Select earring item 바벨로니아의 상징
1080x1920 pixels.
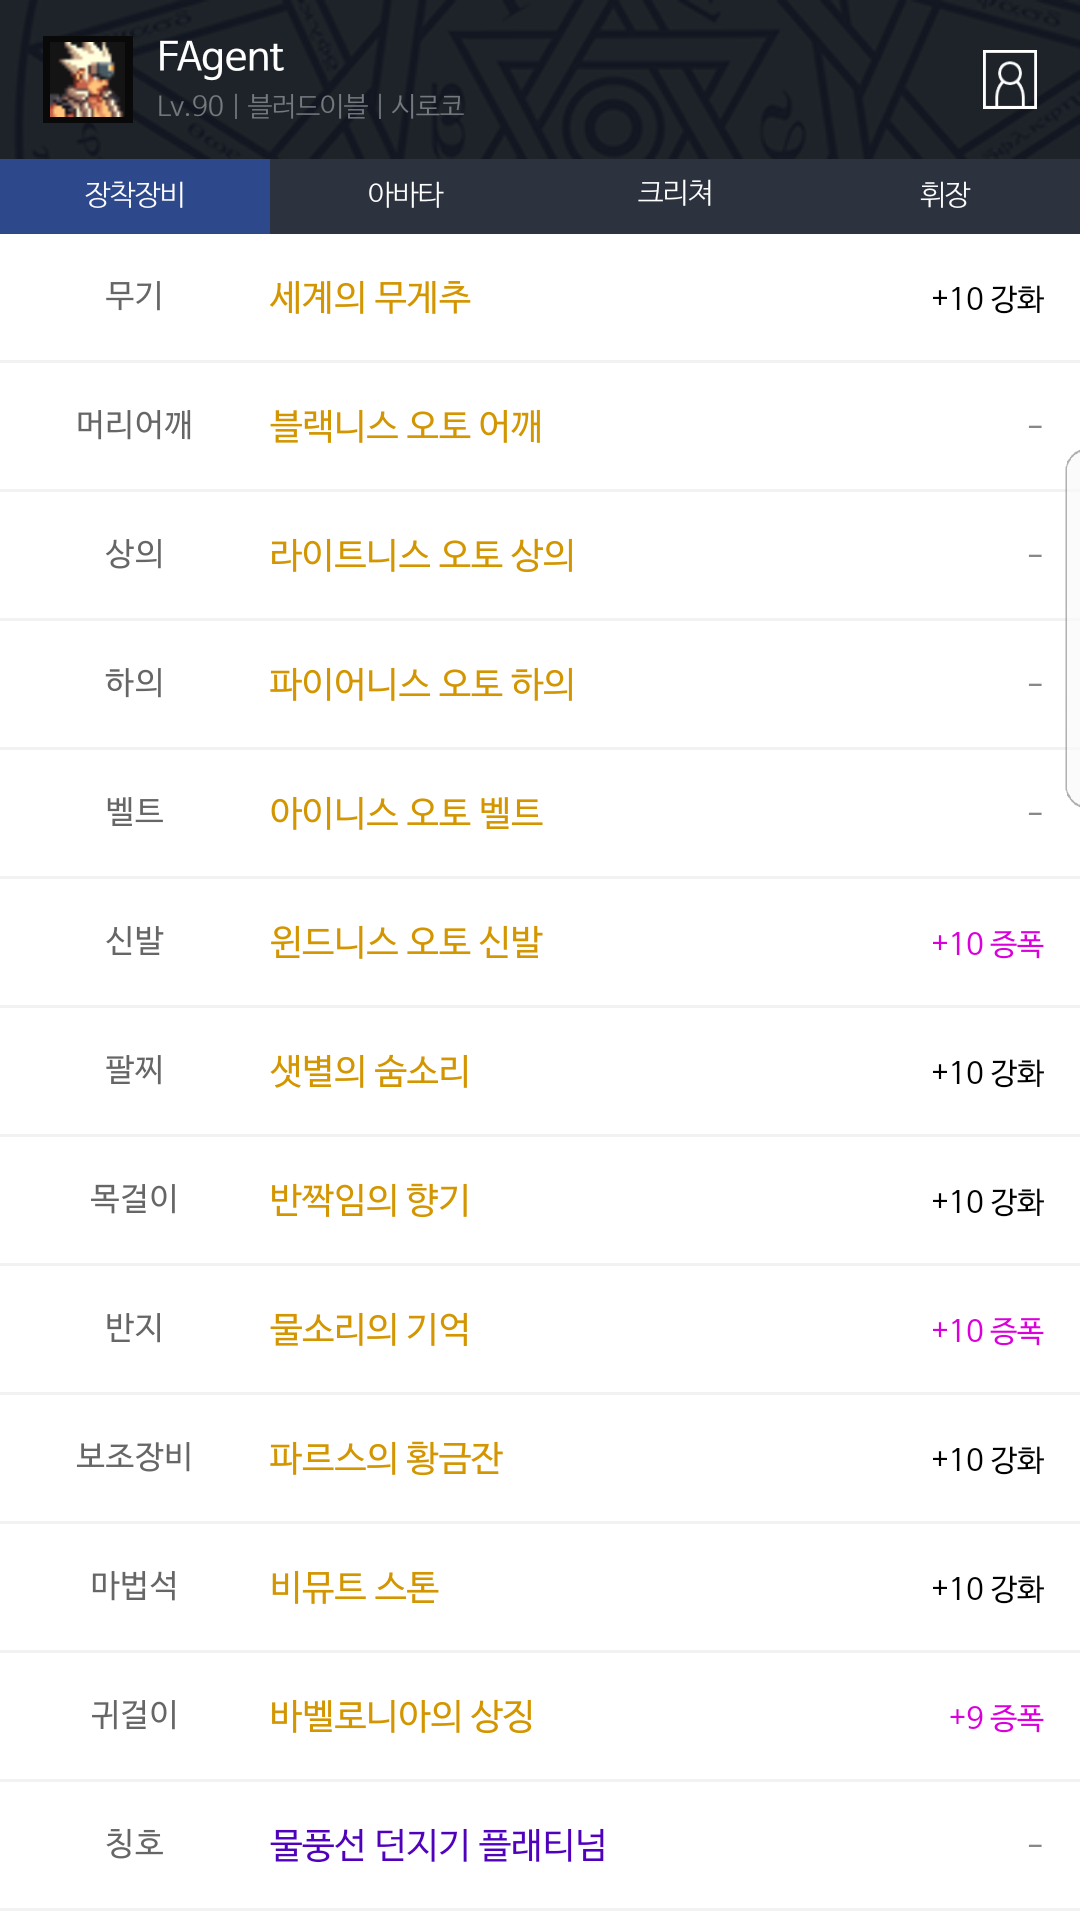click(401, 1716)
